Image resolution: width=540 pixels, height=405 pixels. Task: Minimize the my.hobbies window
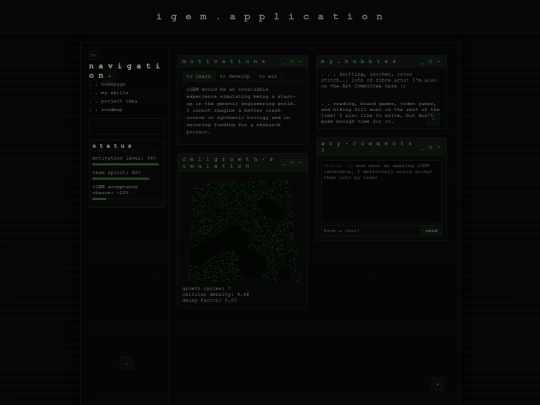(422, 62)
